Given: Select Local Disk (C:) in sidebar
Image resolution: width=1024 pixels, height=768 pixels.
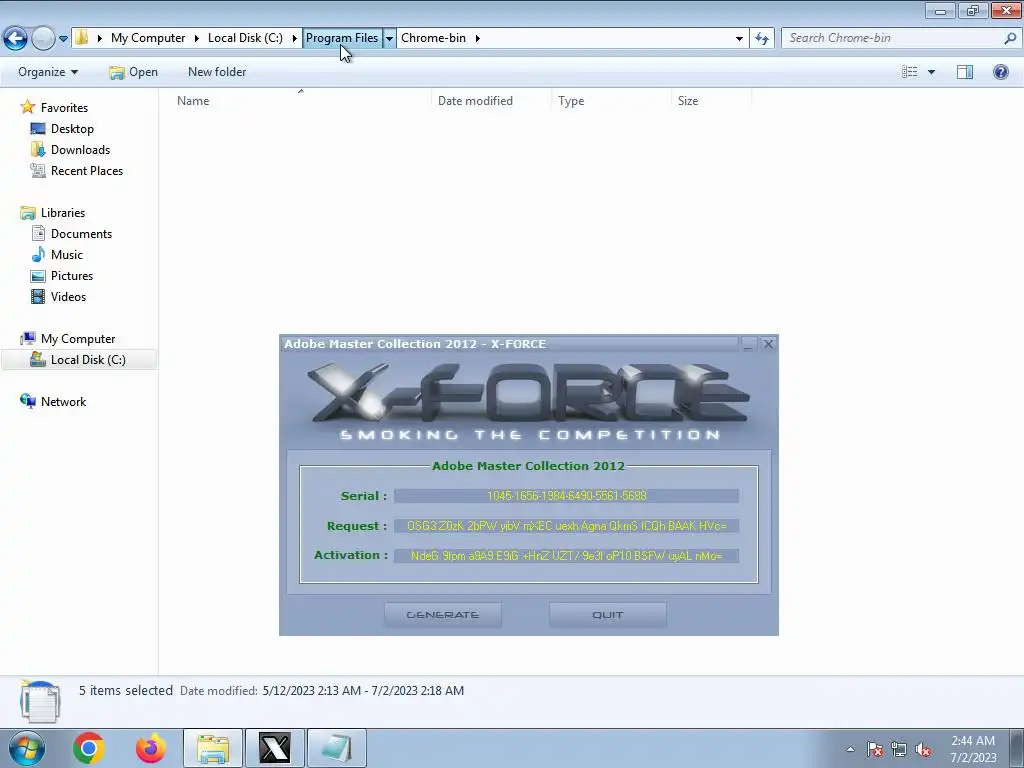Looking at the screenshot, I should [x=79, y=360].
